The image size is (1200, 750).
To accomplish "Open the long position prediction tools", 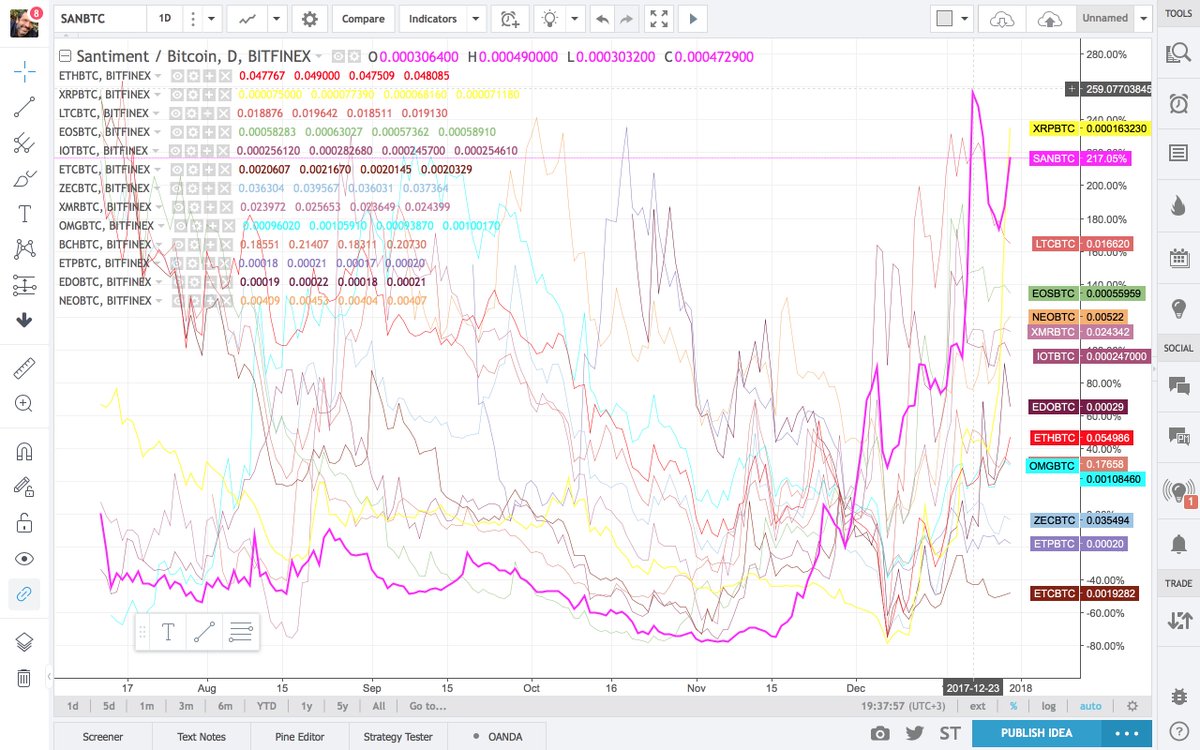I will pyautogui.click(x=25, y=285).
